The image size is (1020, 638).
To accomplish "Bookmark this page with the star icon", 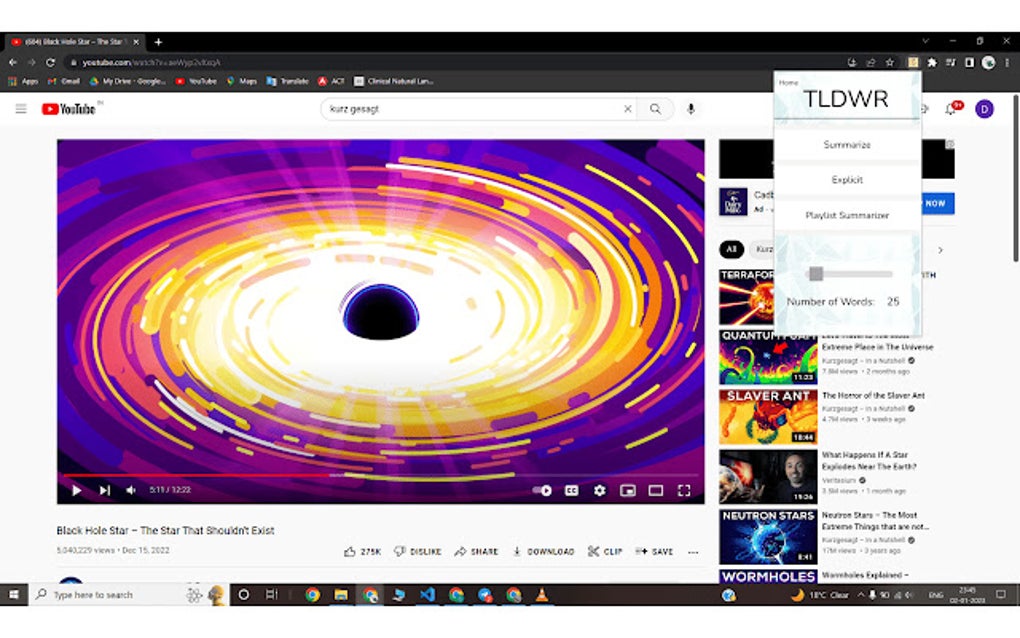I will 889,62.
